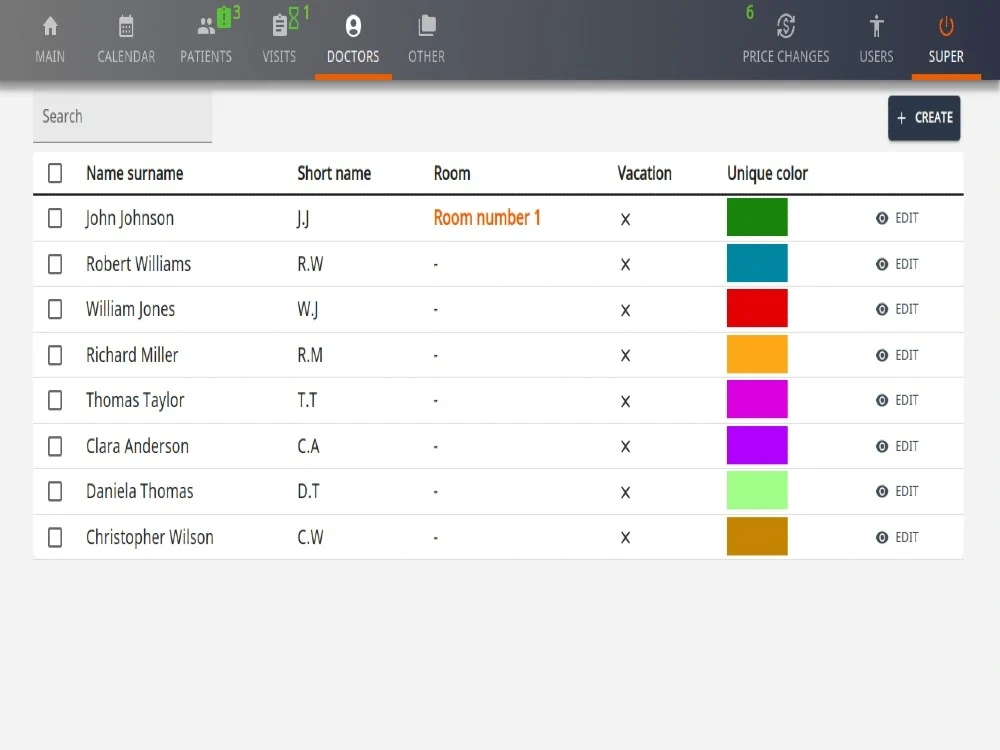
Task: Click edit icon for Richard Miller
Action: point(881,355)
